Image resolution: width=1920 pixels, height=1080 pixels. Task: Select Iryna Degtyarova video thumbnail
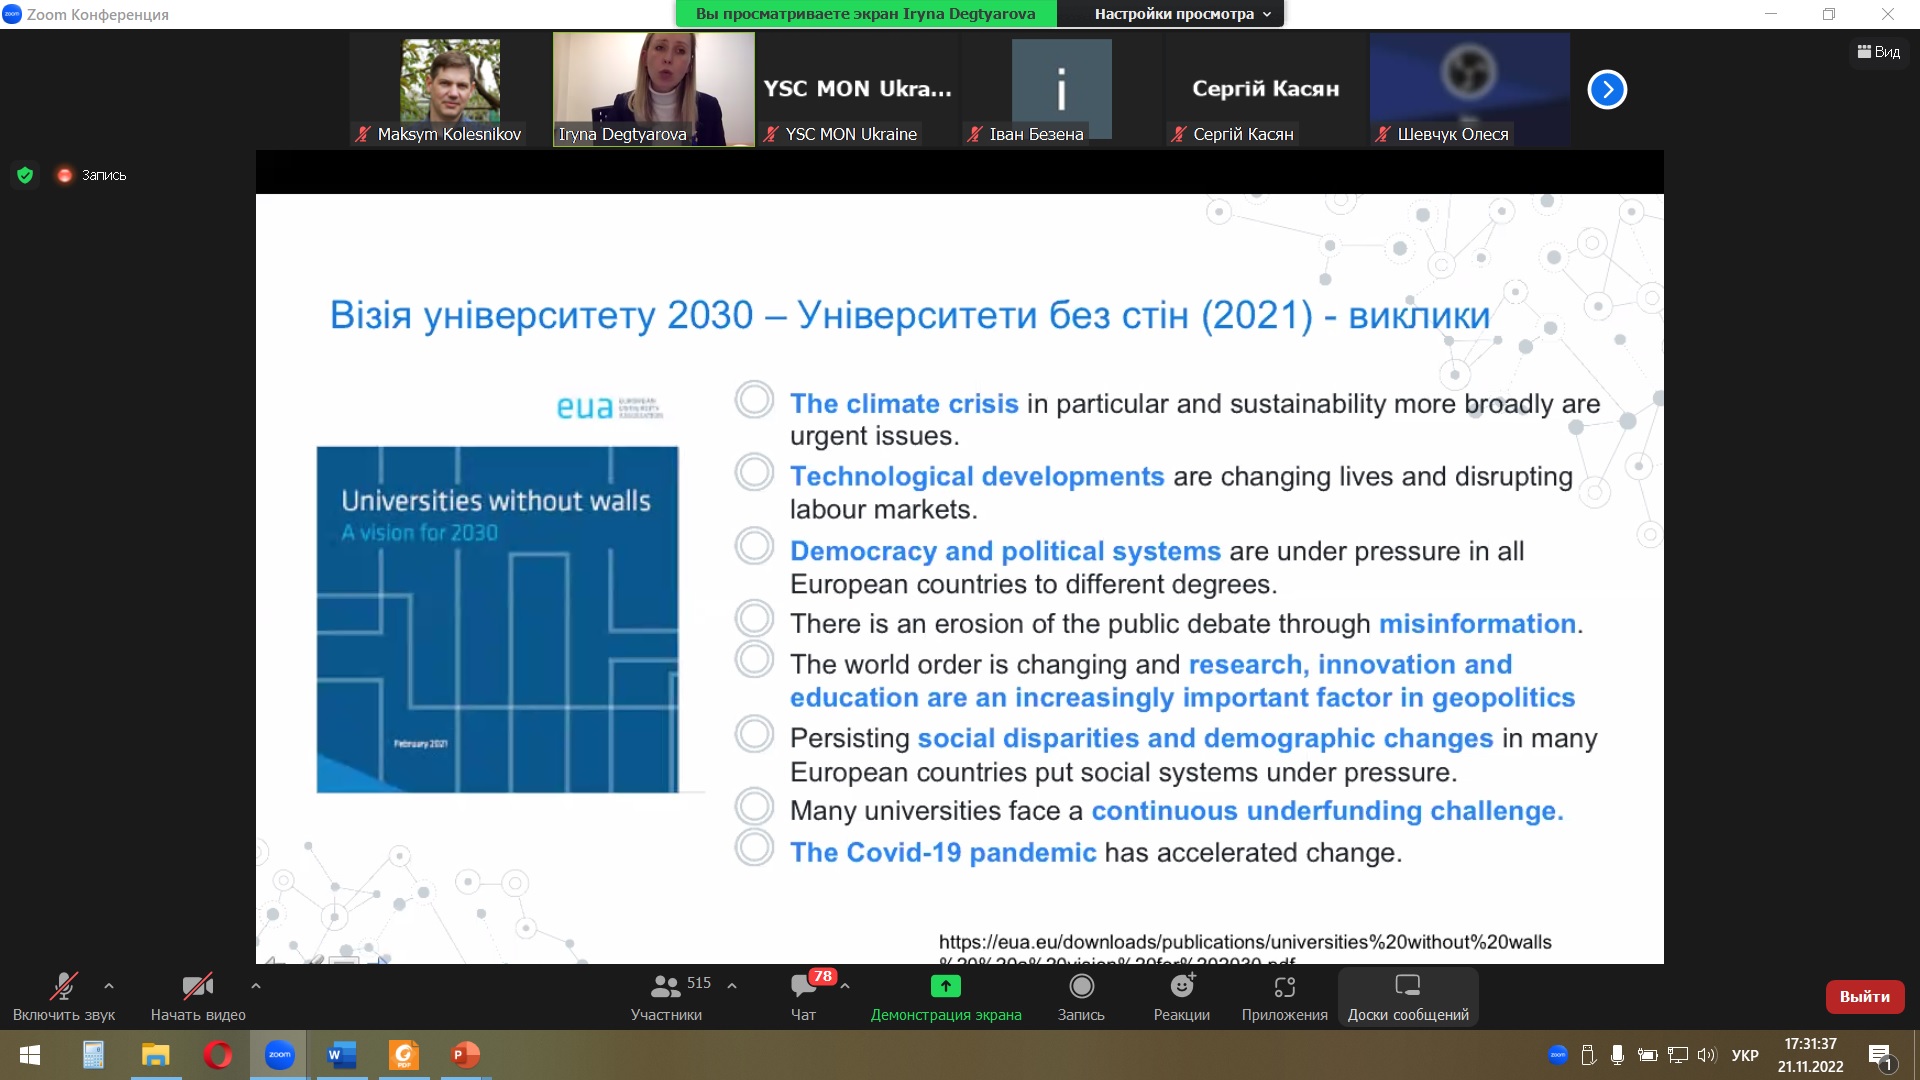654,89
